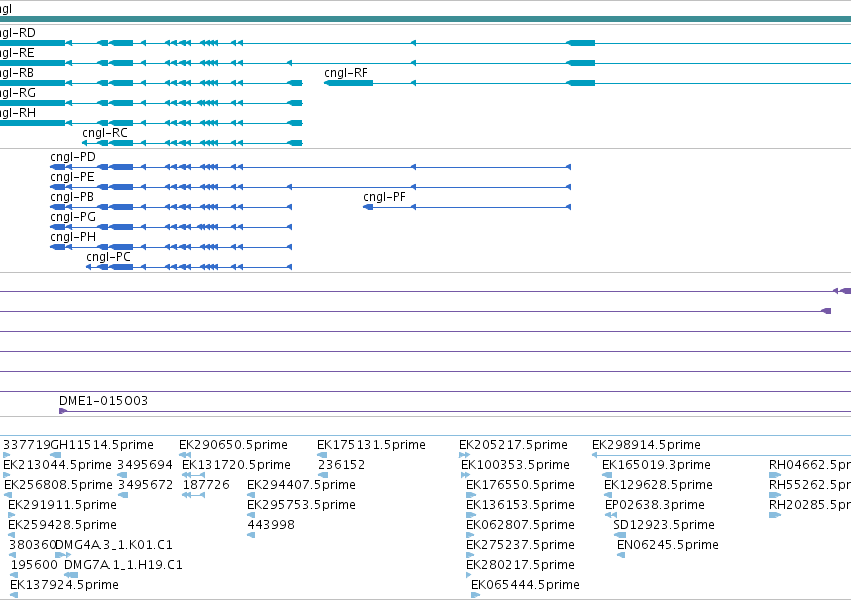The height and width of the screenshot is (600, 851).
Task: Open the cngl-PC CDS label
Action: (x=109, y=257)
